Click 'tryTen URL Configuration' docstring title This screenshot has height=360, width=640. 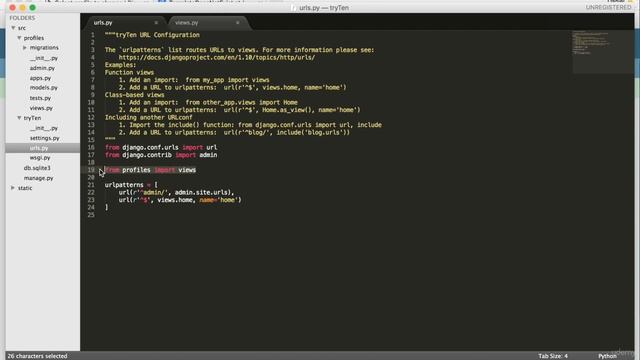click(158, 35)
